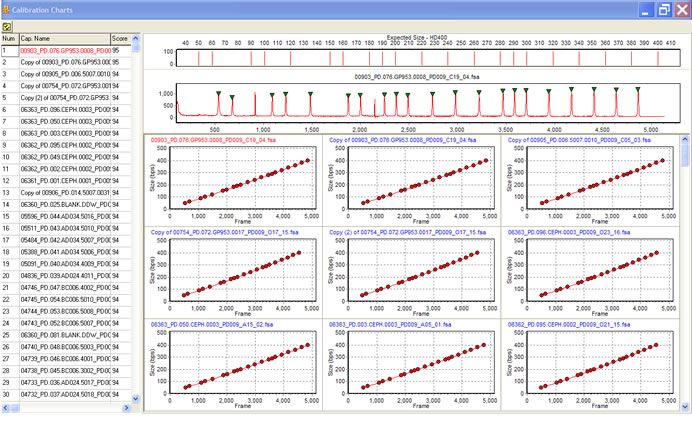The width and height of the screenshot is (692, 432).
Task: Sort by the Num column header
Action: pyautogui.click(x=10, y=39)
